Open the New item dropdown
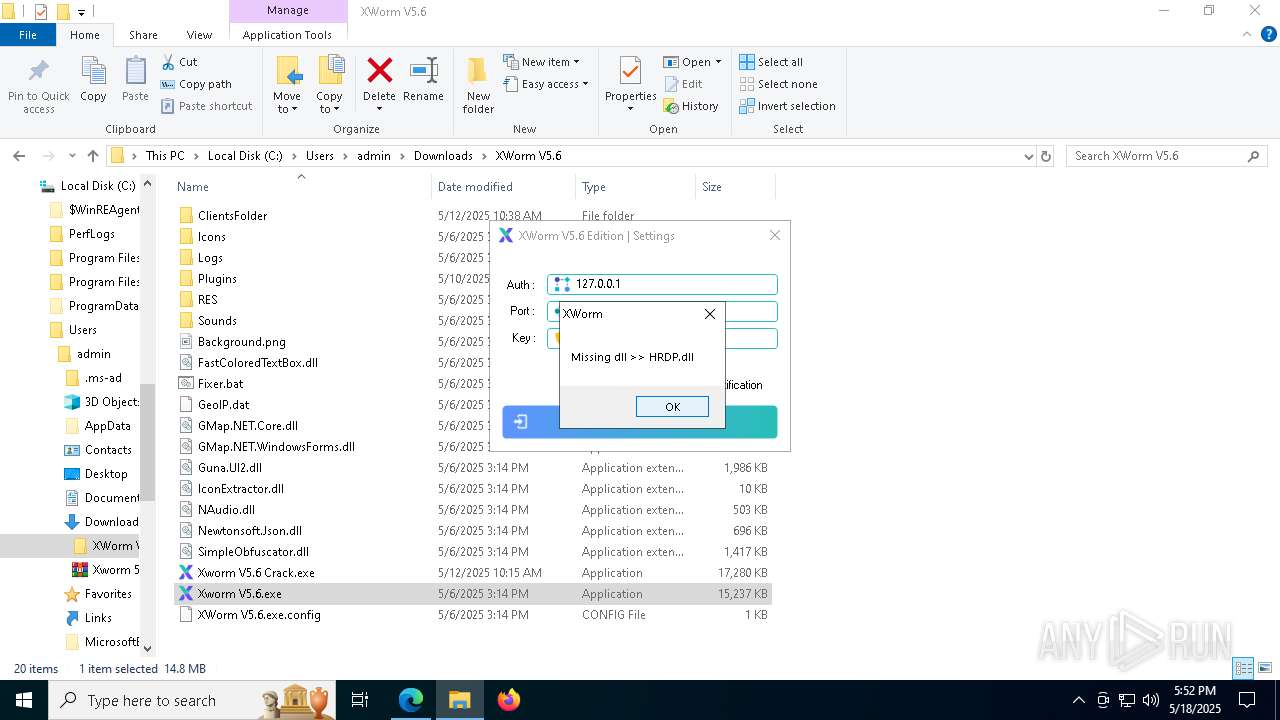 click(541, 62)
